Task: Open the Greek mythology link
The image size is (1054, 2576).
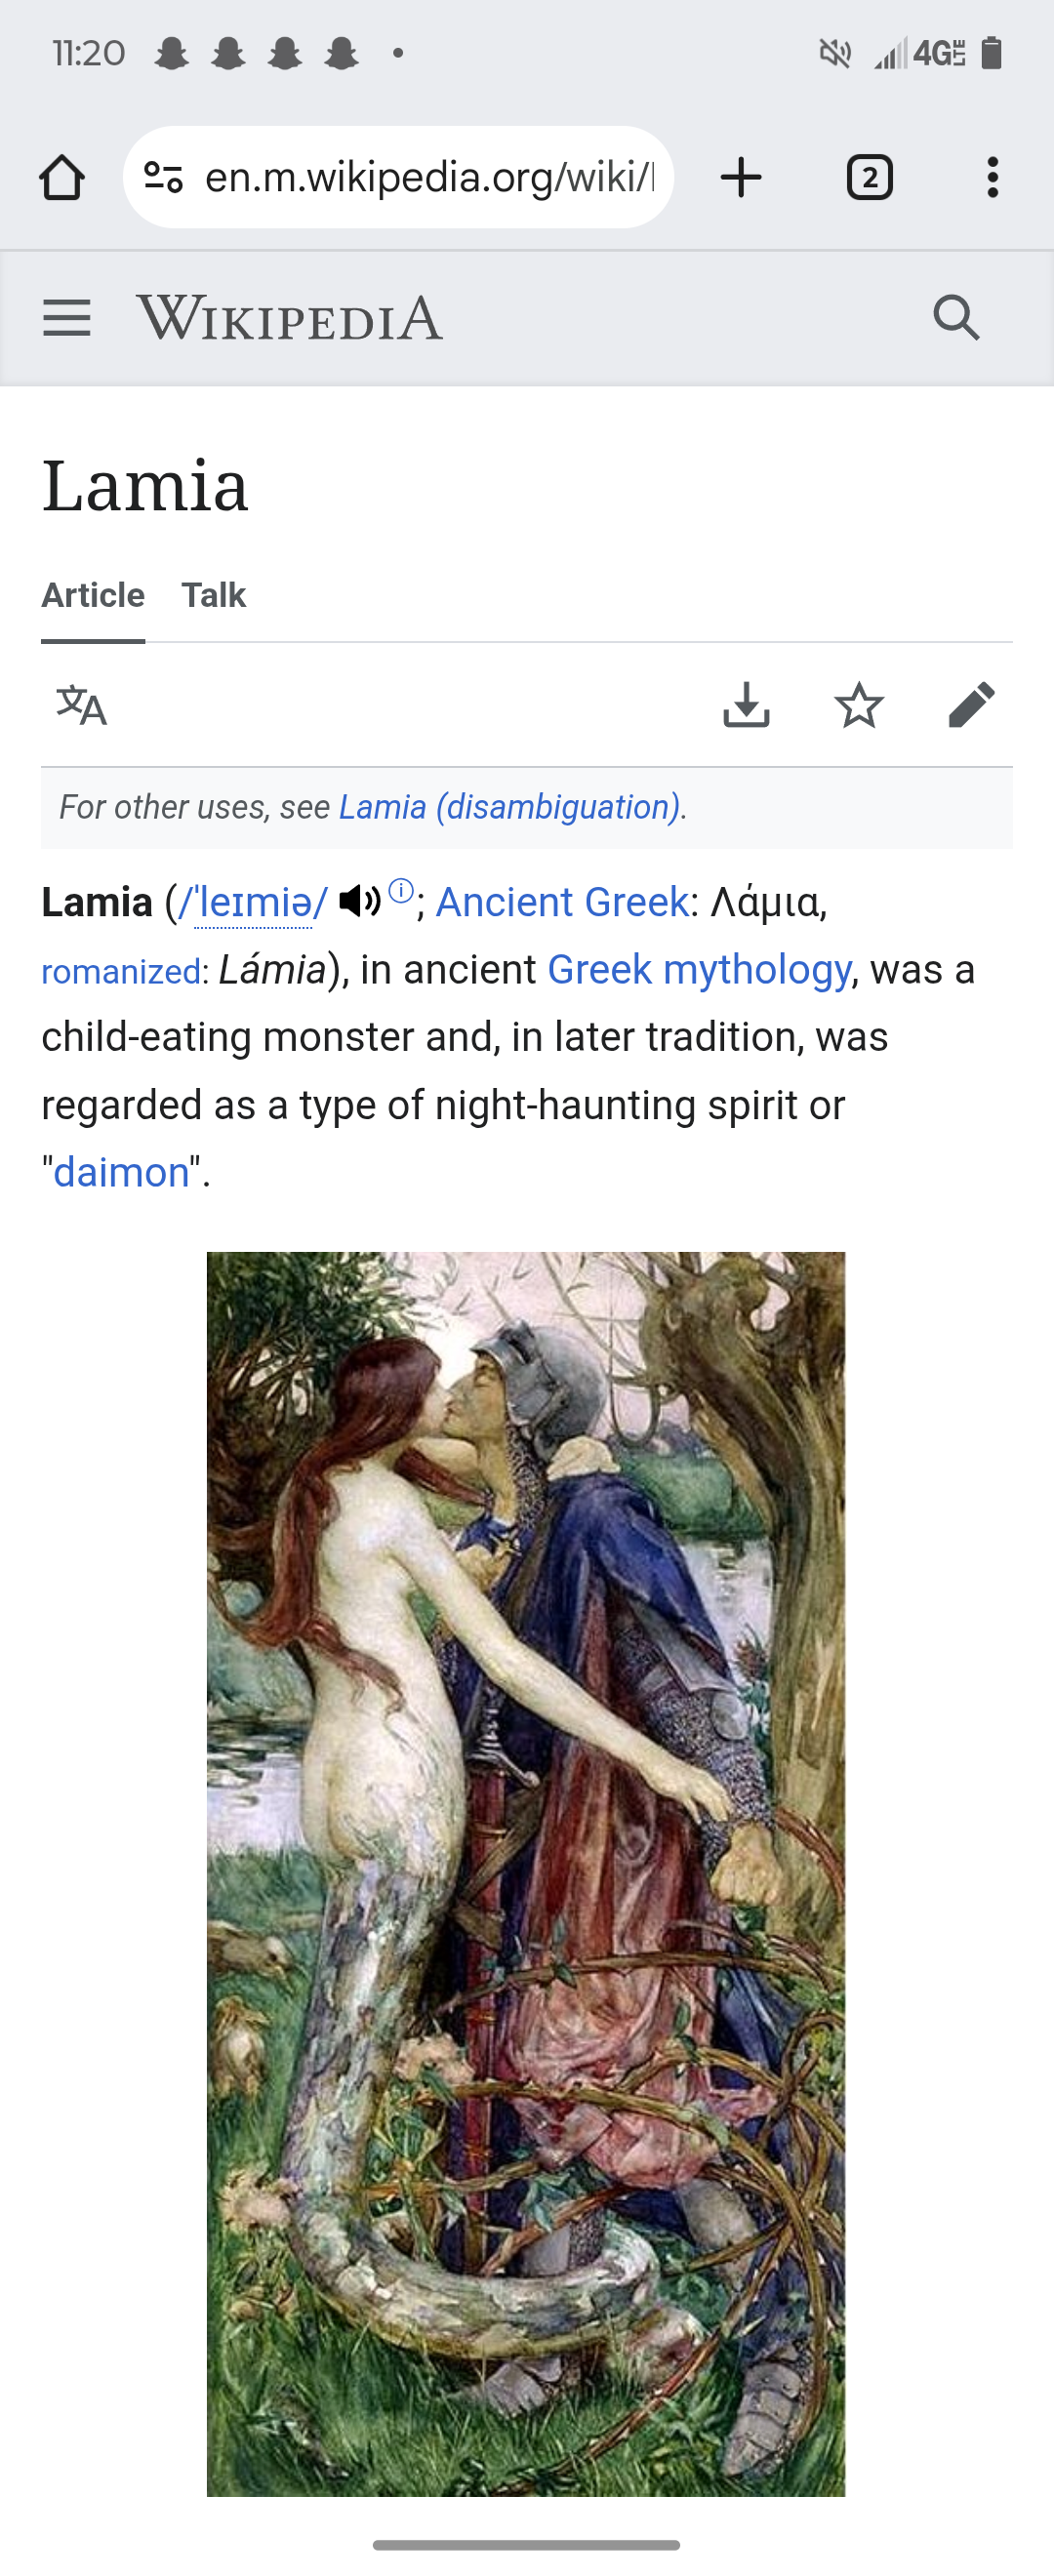Action: tap(700, 970)
